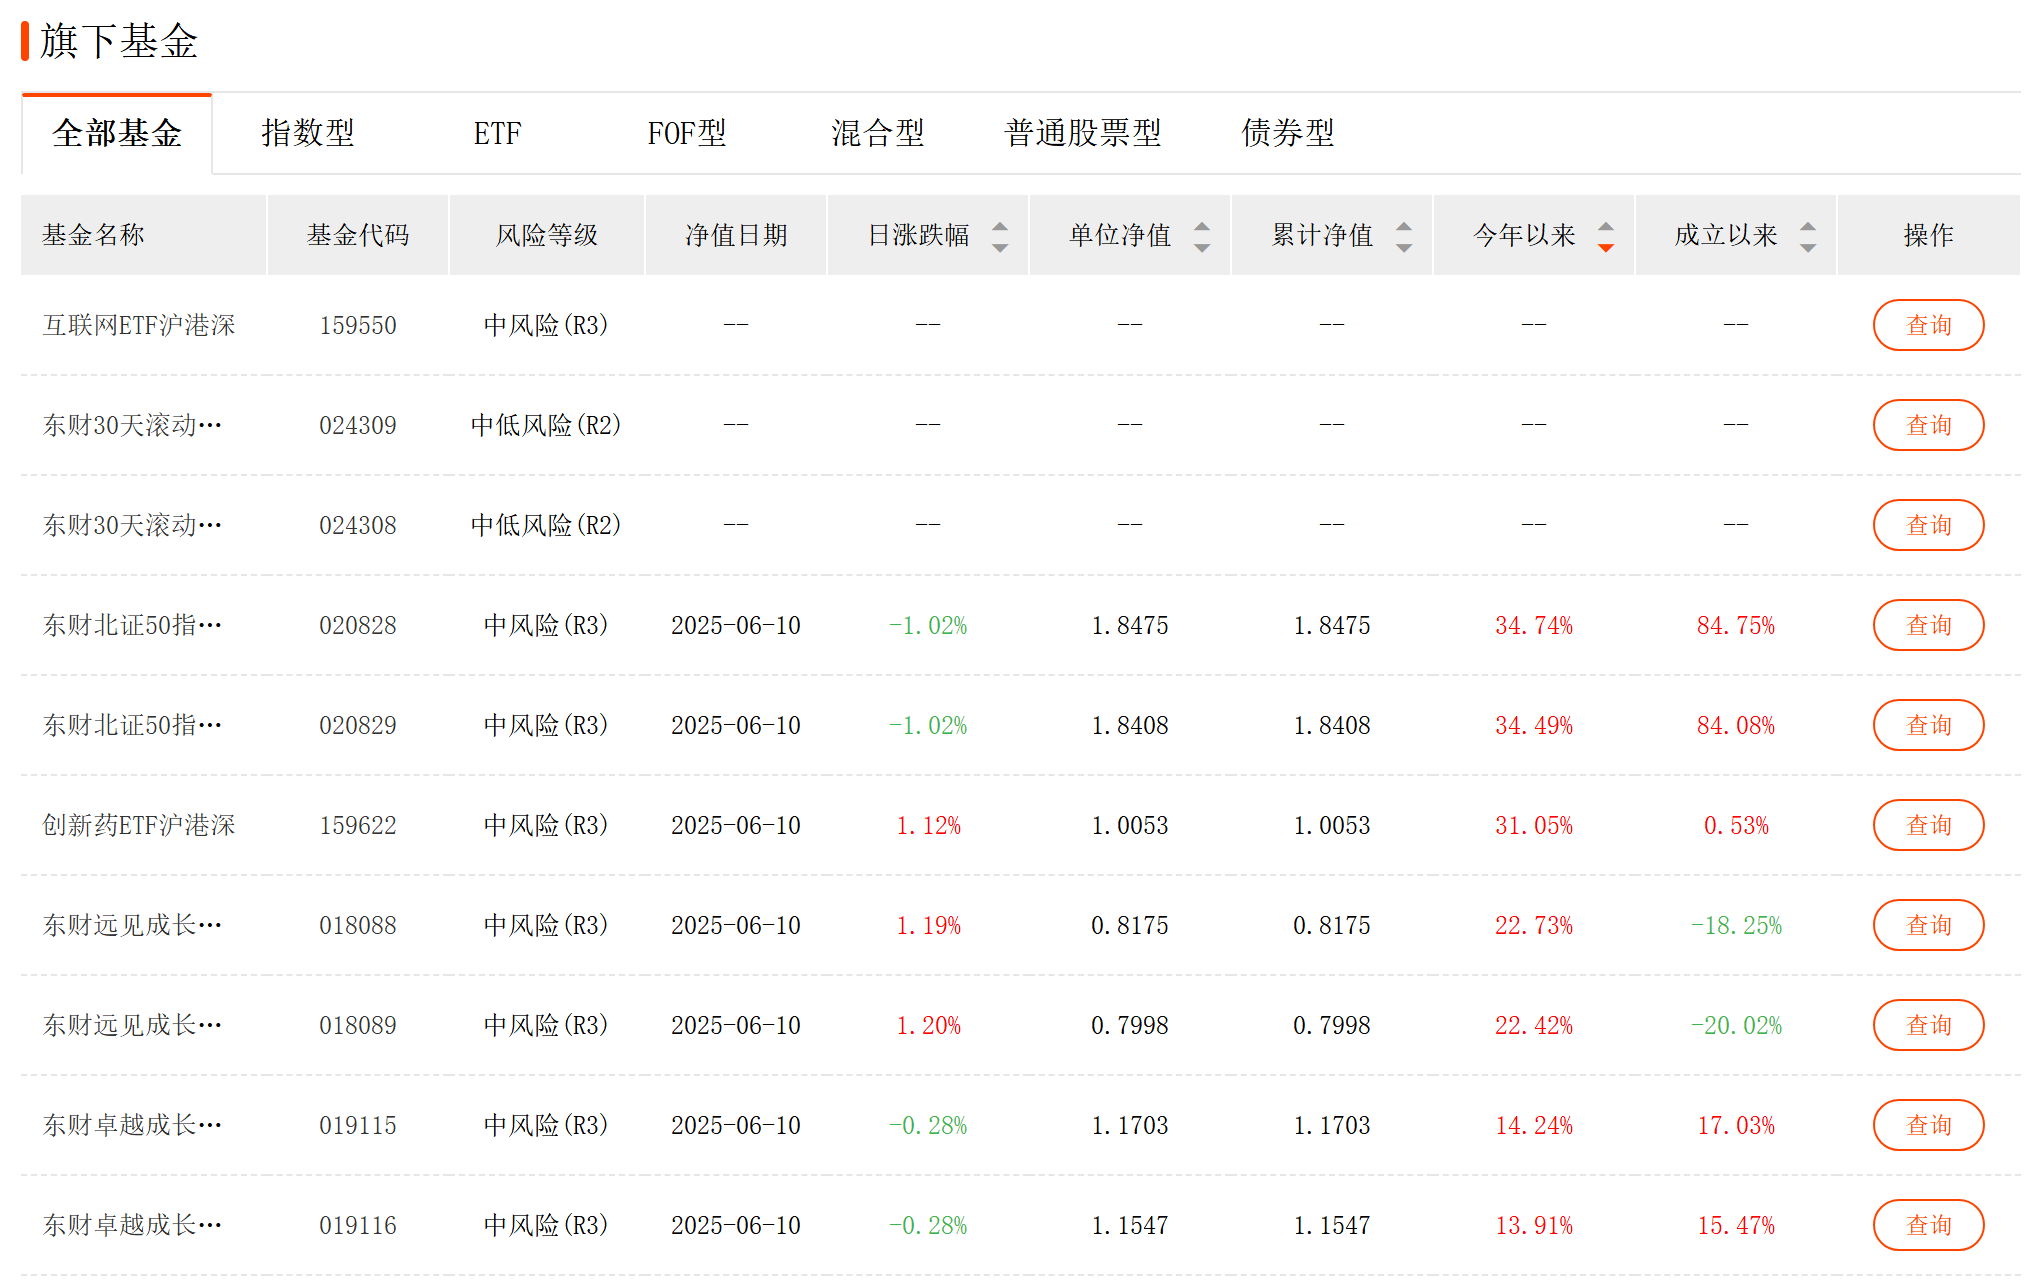Click 中低风险(R2) for fund 024309
2033x1281 pixels.
tap(546, 425)
